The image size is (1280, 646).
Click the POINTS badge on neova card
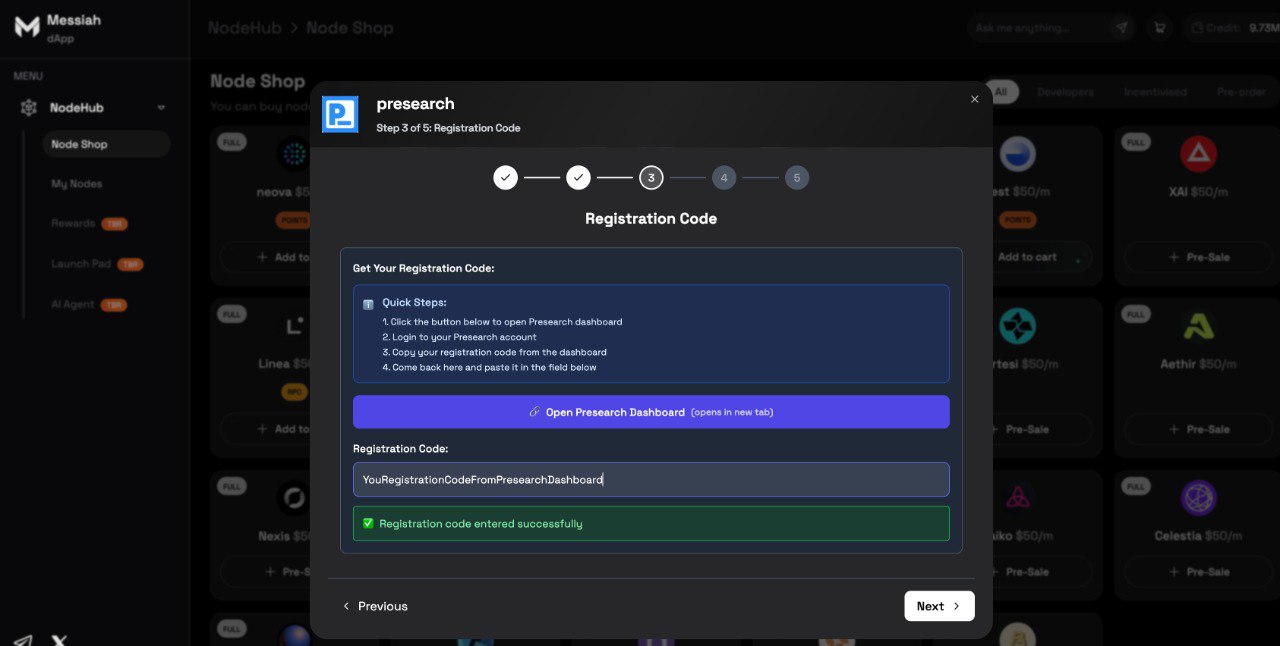[294, 220]
